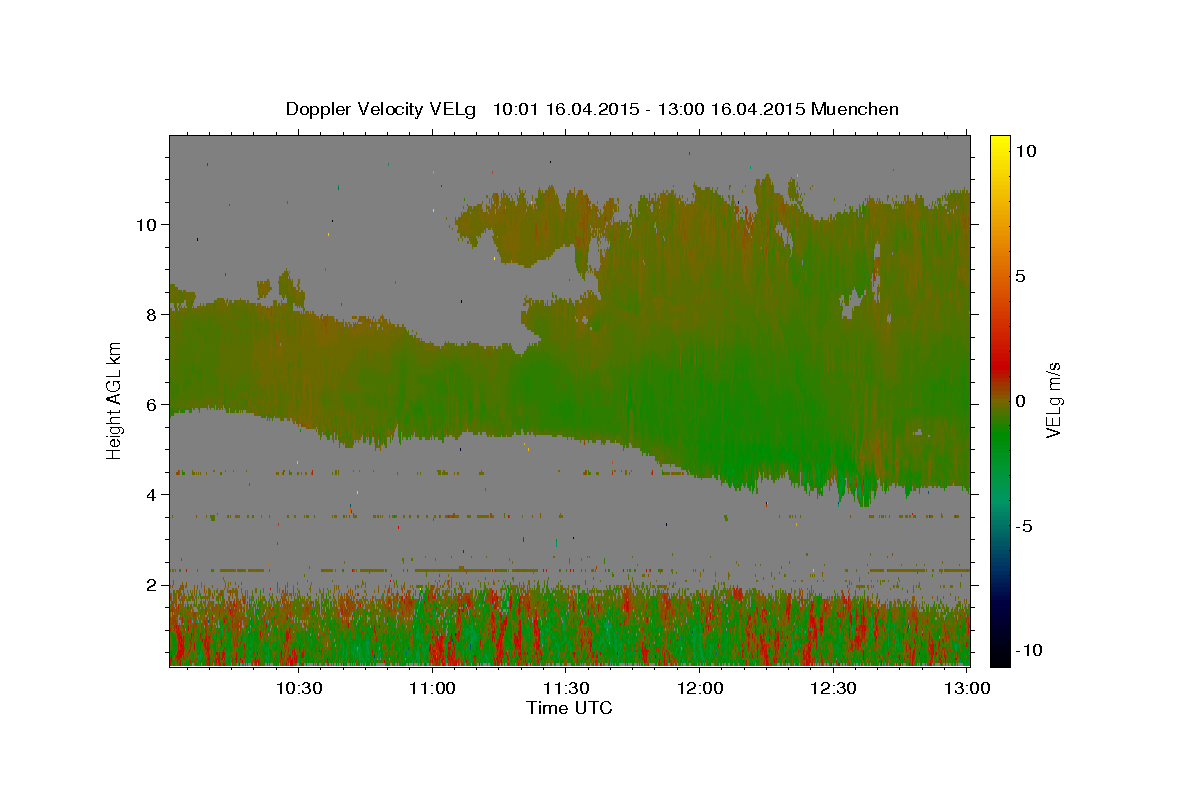Viewport: 1200px width, 800px height.
Task: Click the colorbar tick label -5
Action: pyautogui.click(x=1024, y=526)
